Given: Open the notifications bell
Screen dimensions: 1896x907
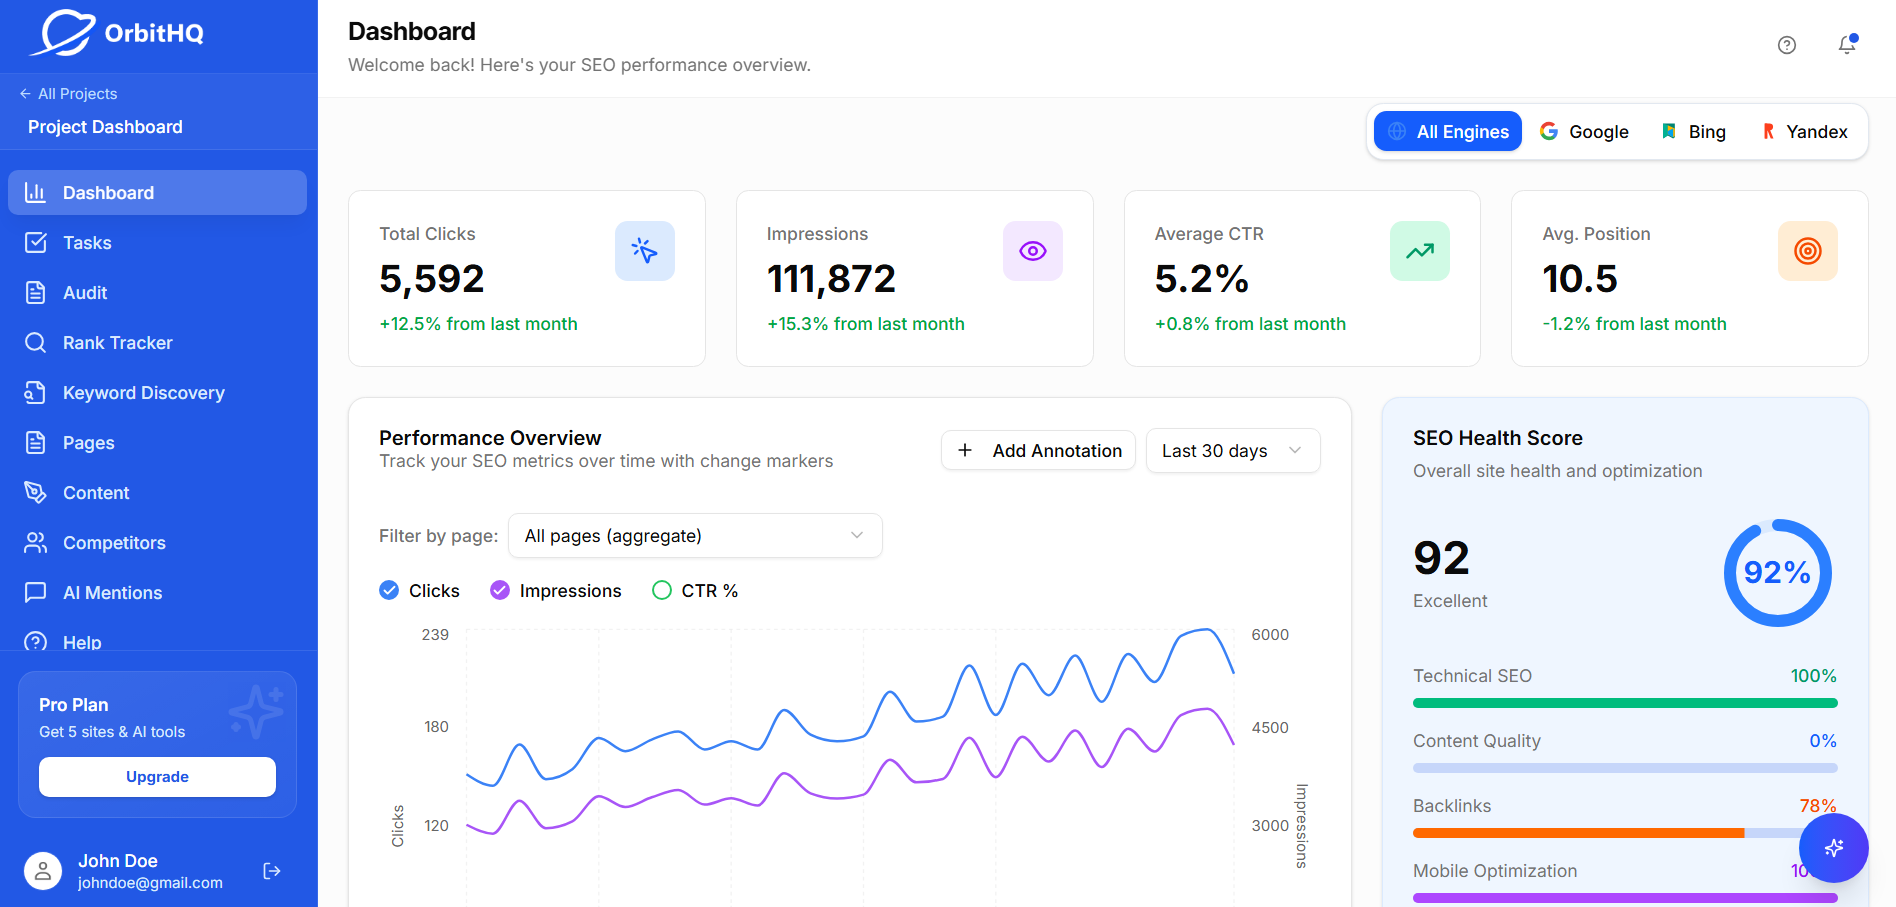Looking at the screenshot, I should point(1846,44).
